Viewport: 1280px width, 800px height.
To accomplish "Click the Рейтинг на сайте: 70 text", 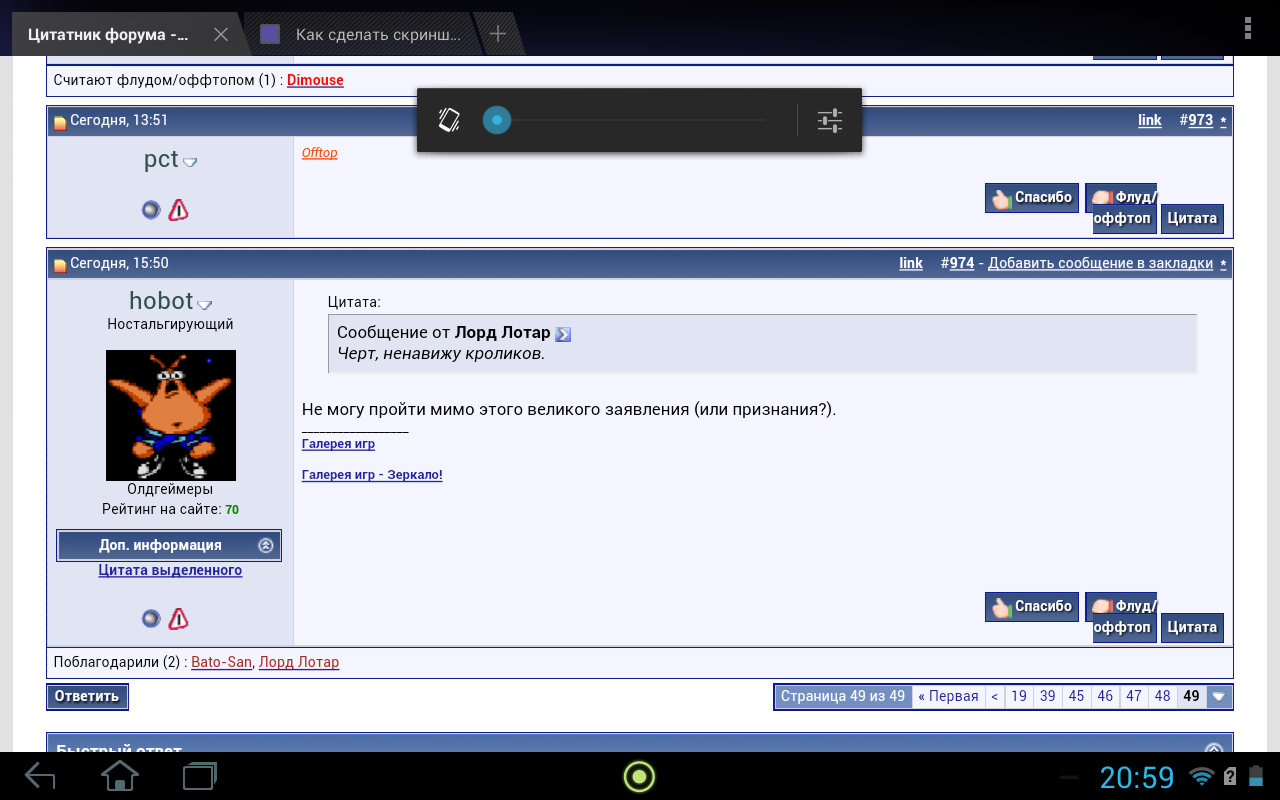I will [170, 509].
